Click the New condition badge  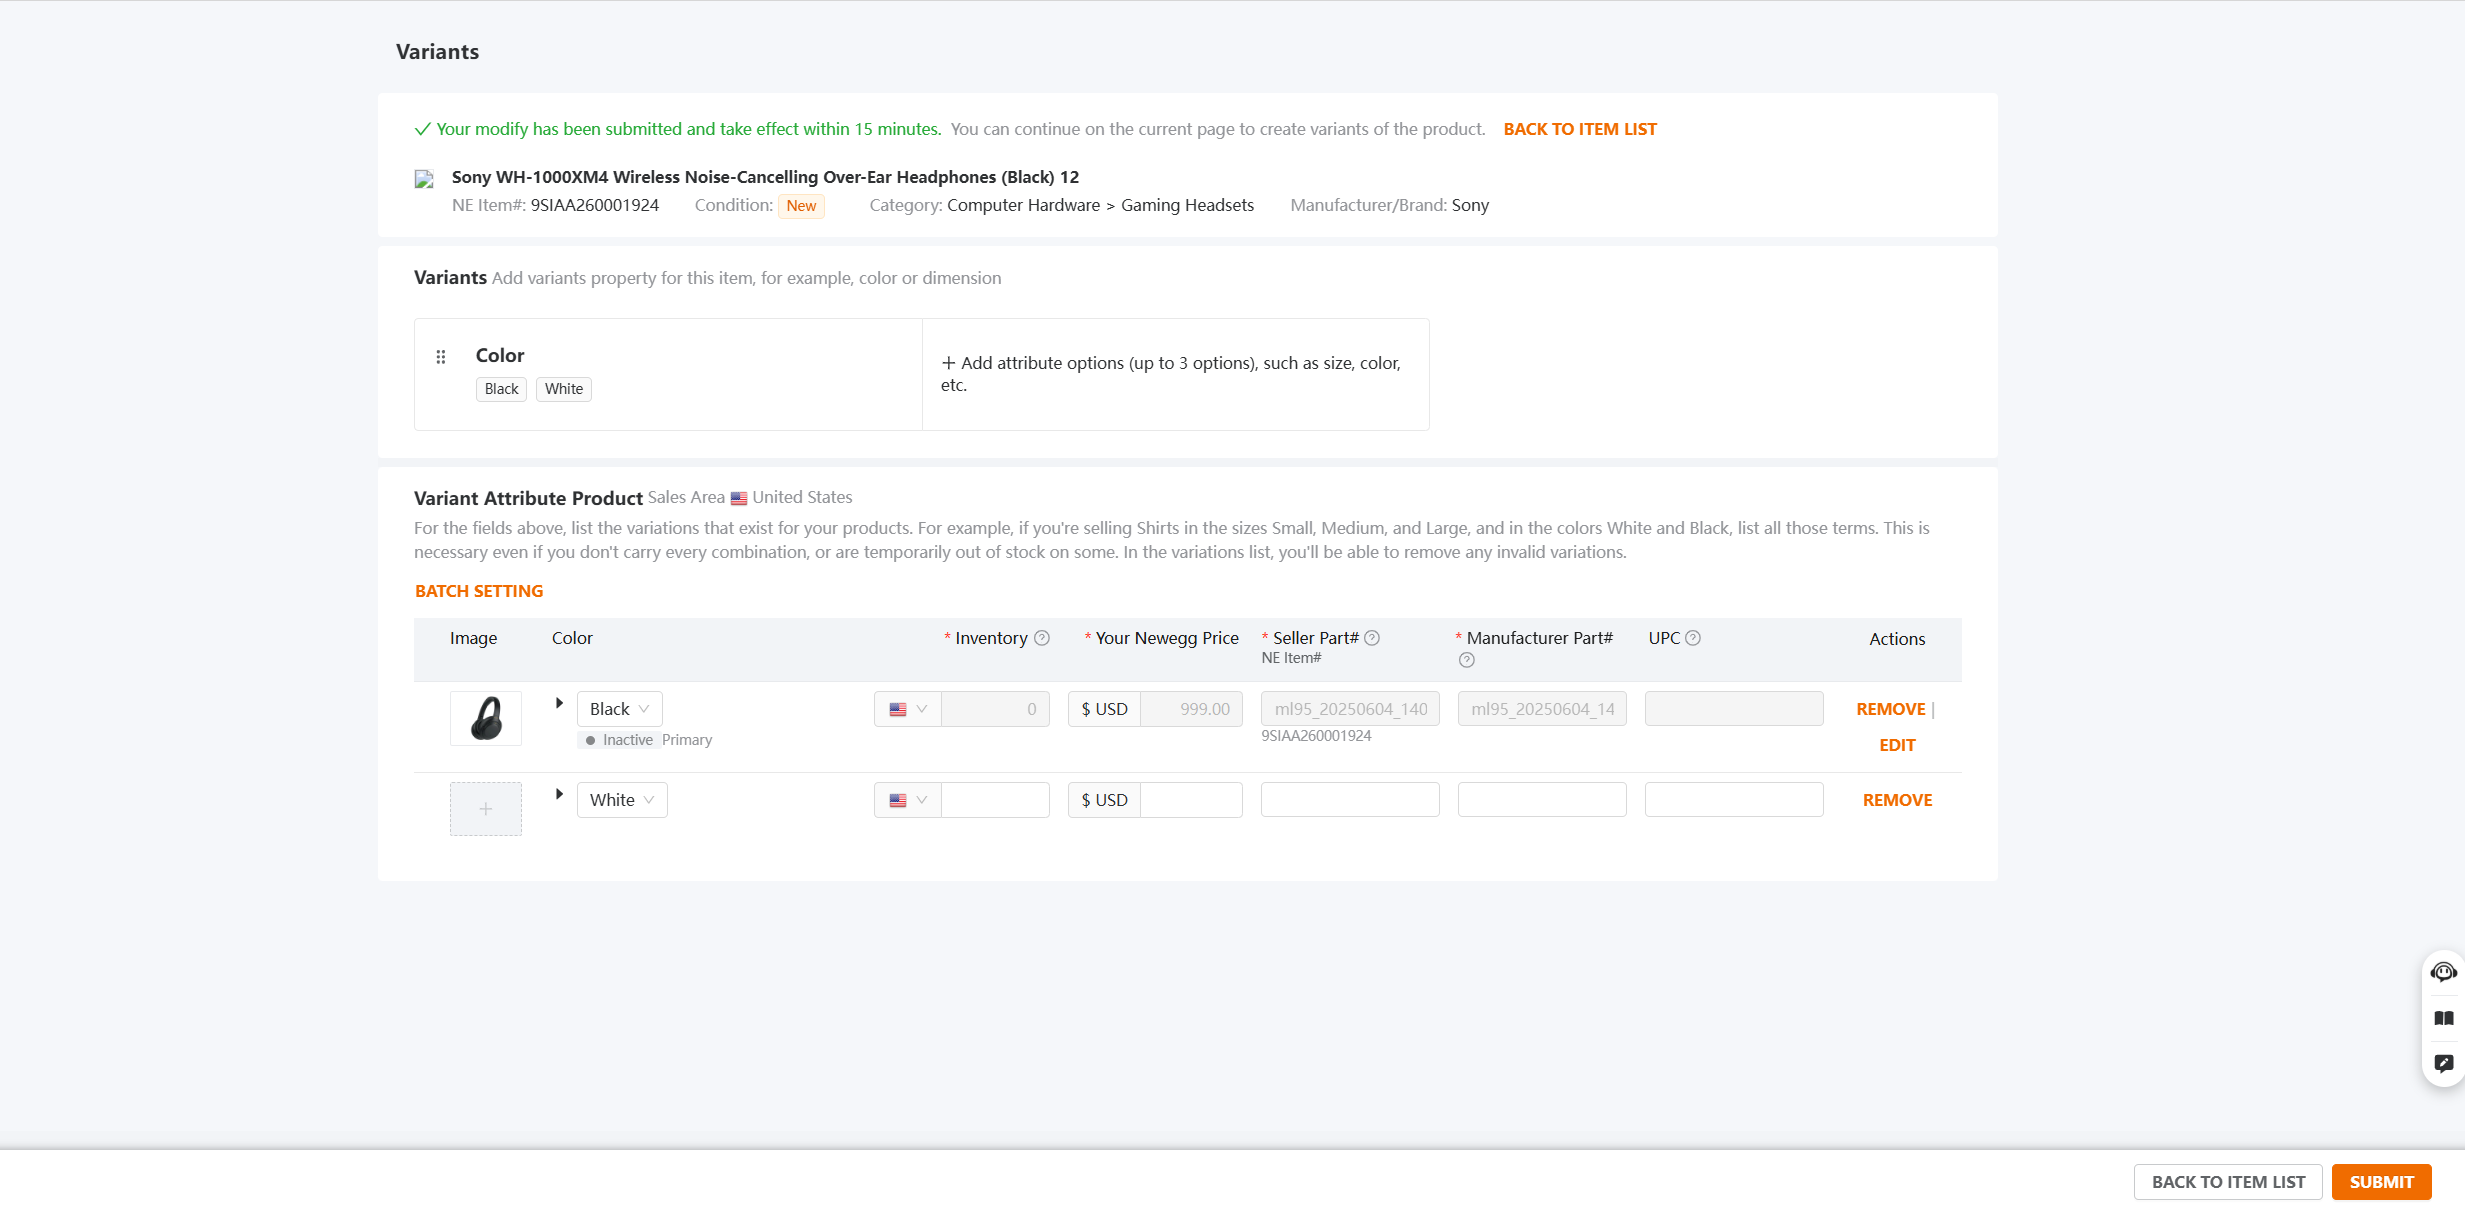coord(801,206)
